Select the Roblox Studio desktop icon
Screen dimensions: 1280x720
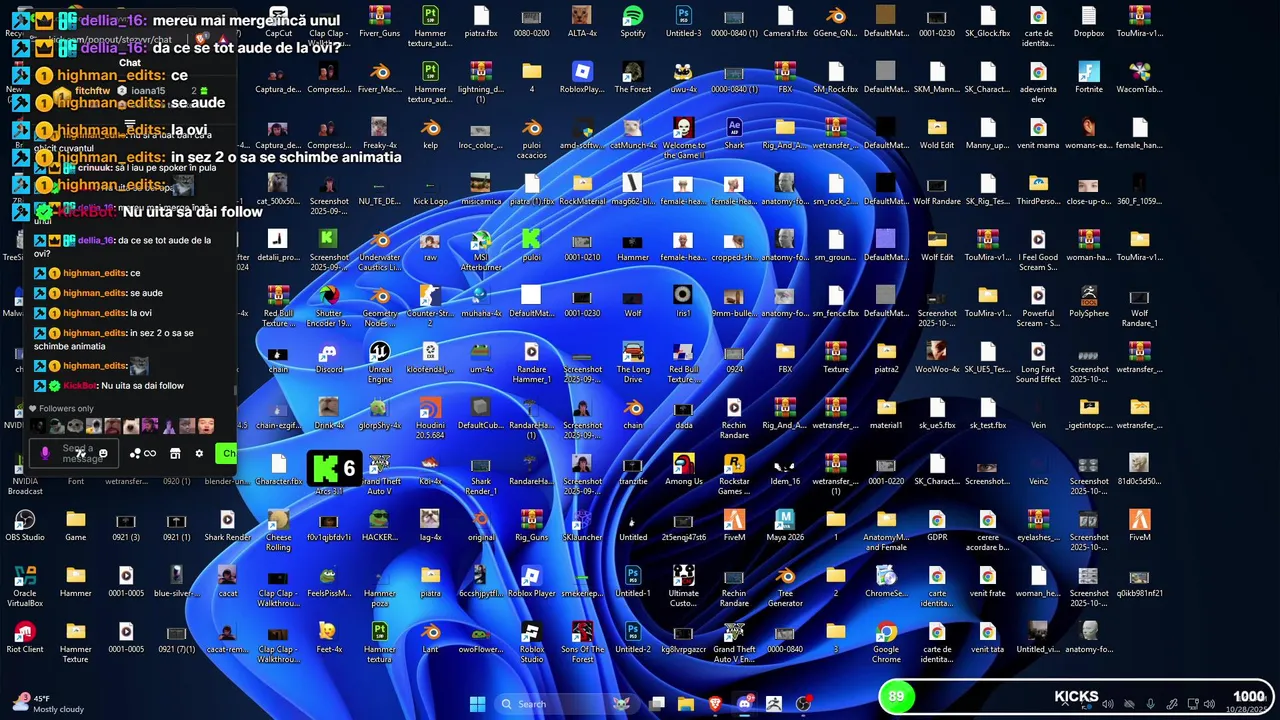coord(532,641)
